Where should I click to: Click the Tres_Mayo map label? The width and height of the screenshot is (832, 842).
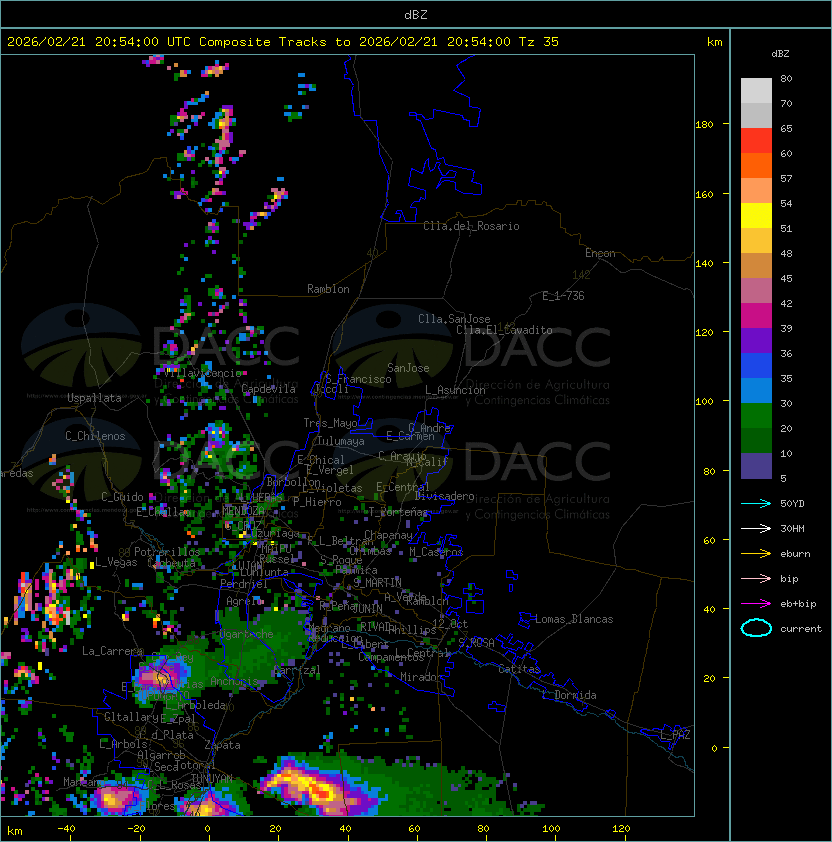[330, 423]
